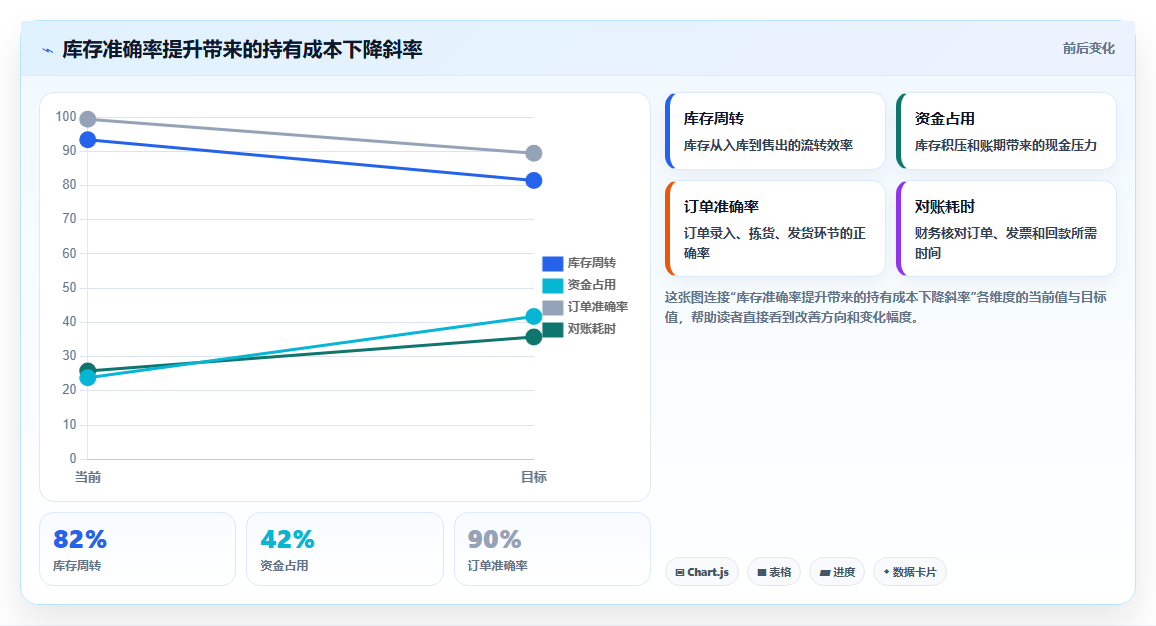
Task: Click the Chart.js tag chip
Action: (x=702, y=572)
